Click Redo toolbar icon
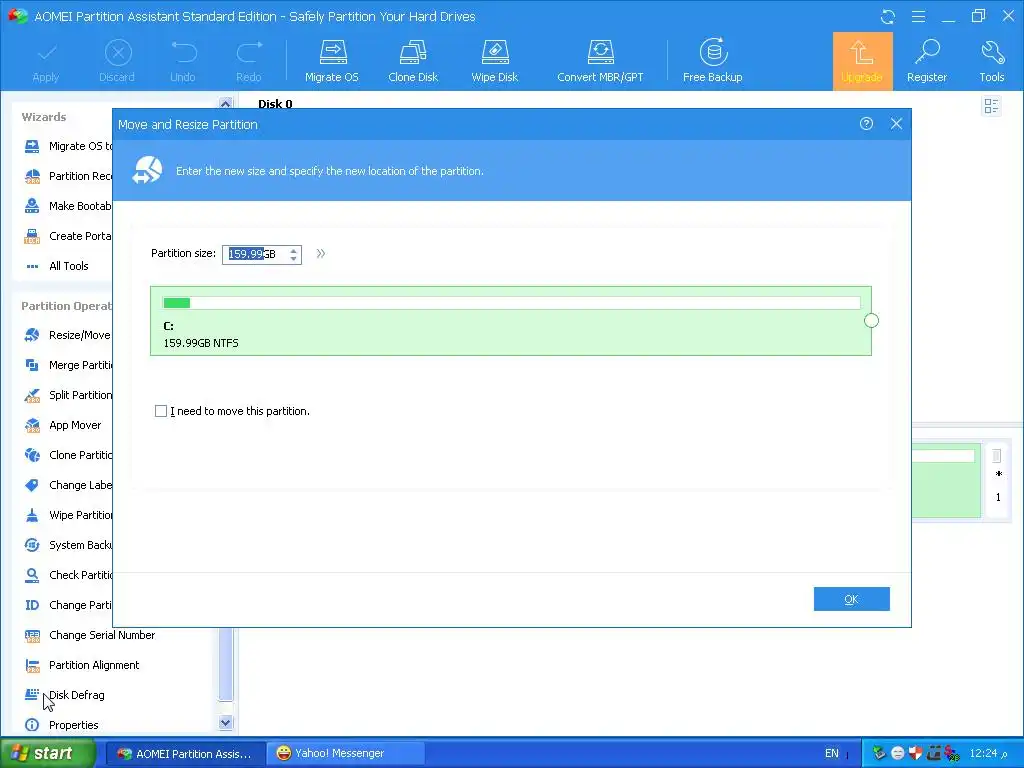This screenshot has width=1024, height=768. tap(249, 61)
